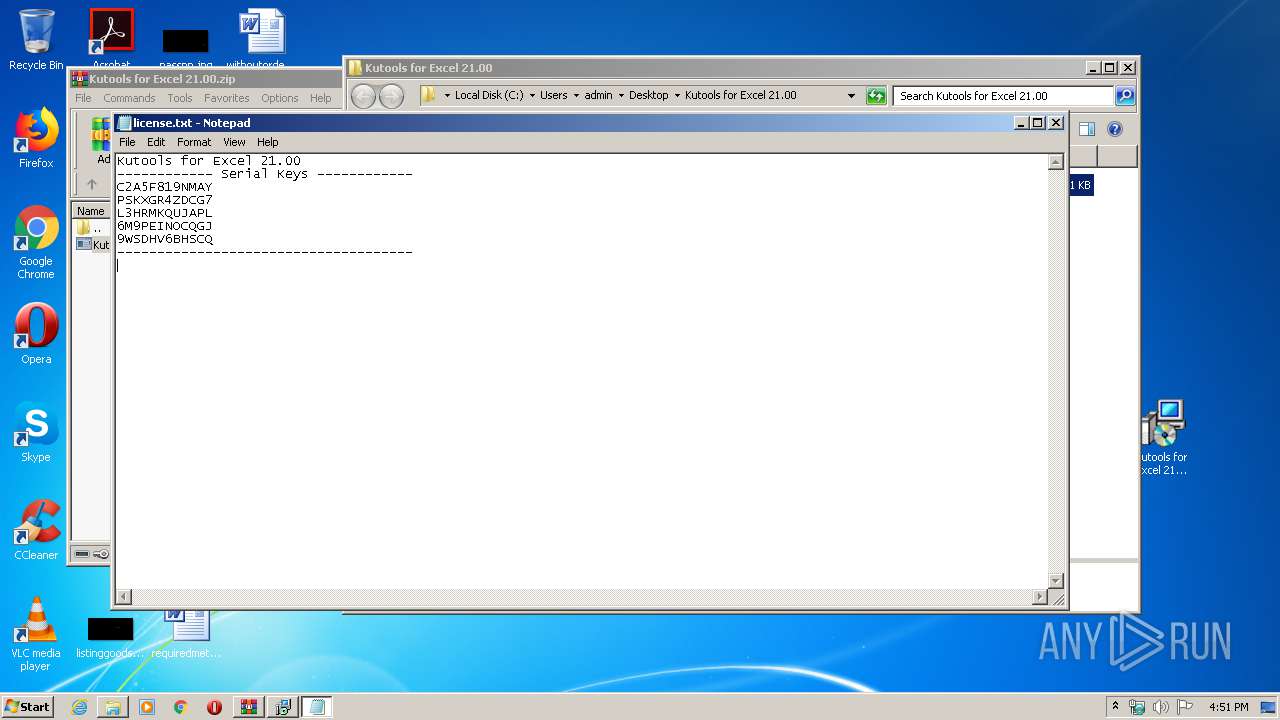This screenshot has height=720, width=1280.
Task: Open the Firefox desktop shortcut
Action: (x=36, y=138)
